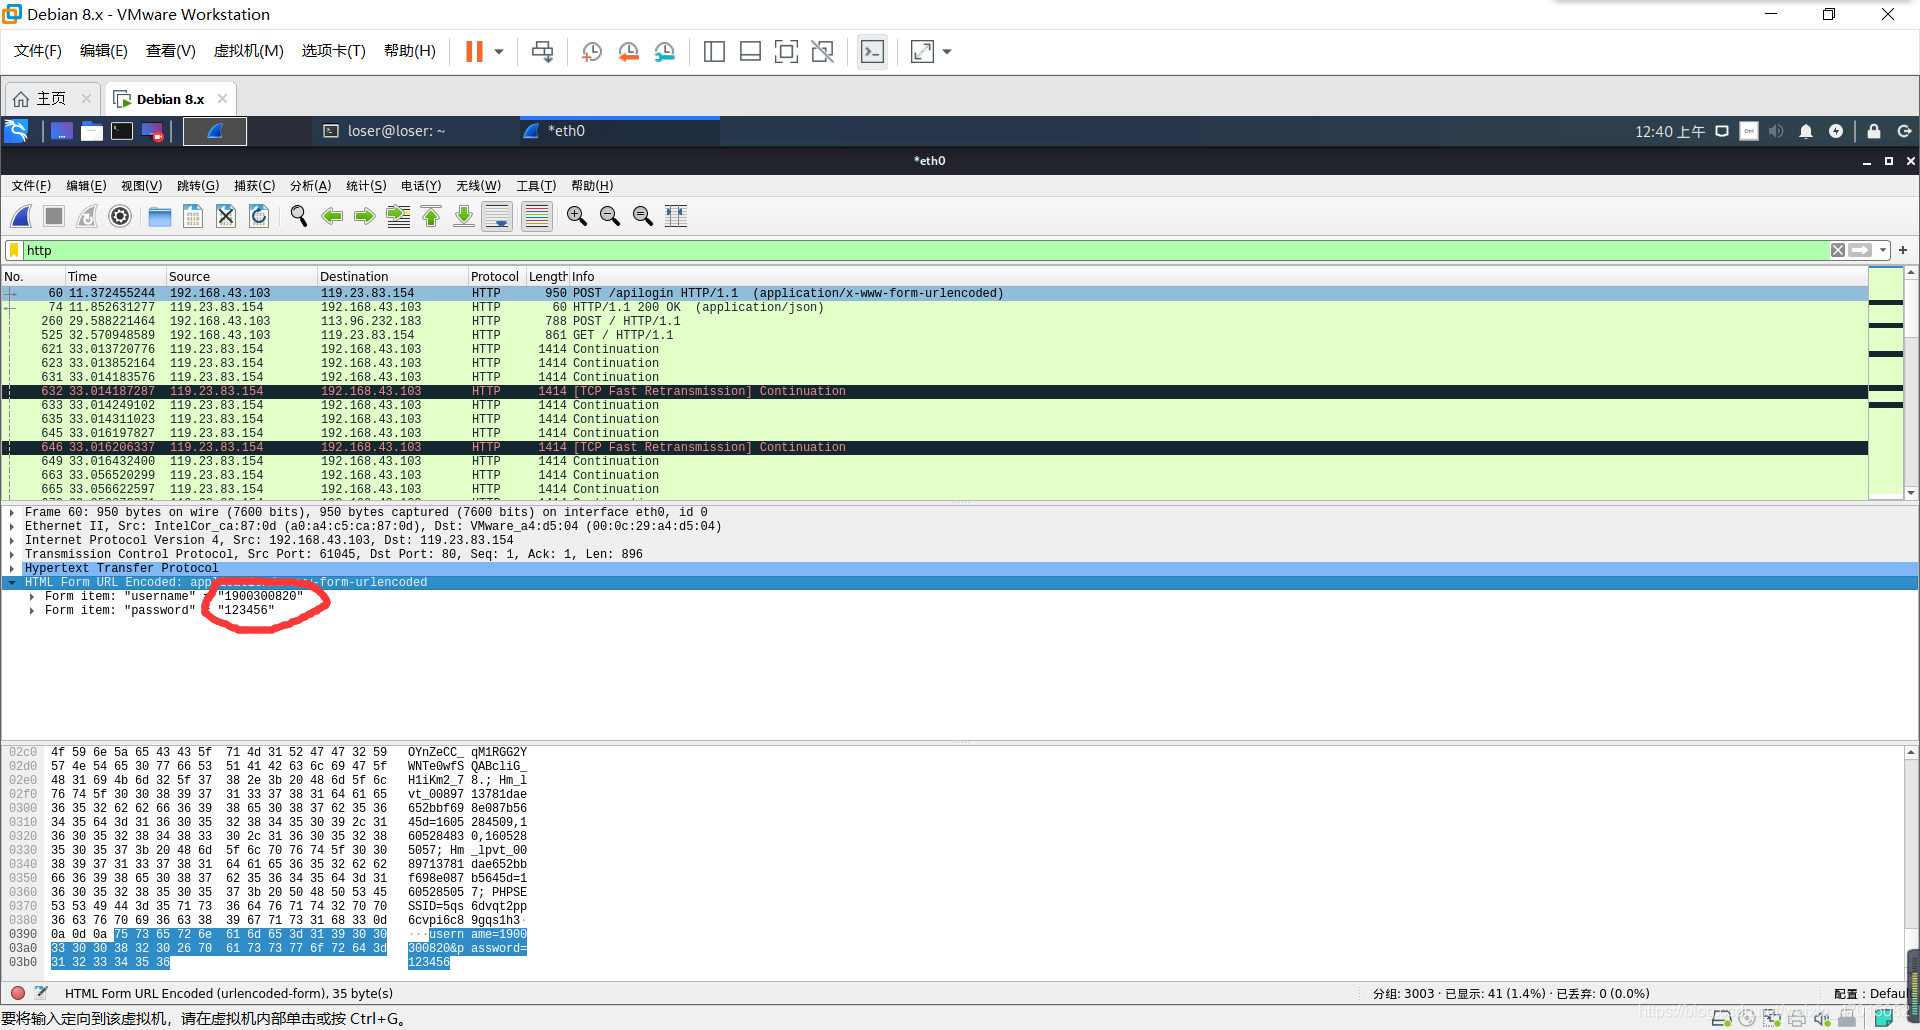1920x1030 pixels.
Task: Open VMware 虚拟机(M) menu
Action: [248, 51]
